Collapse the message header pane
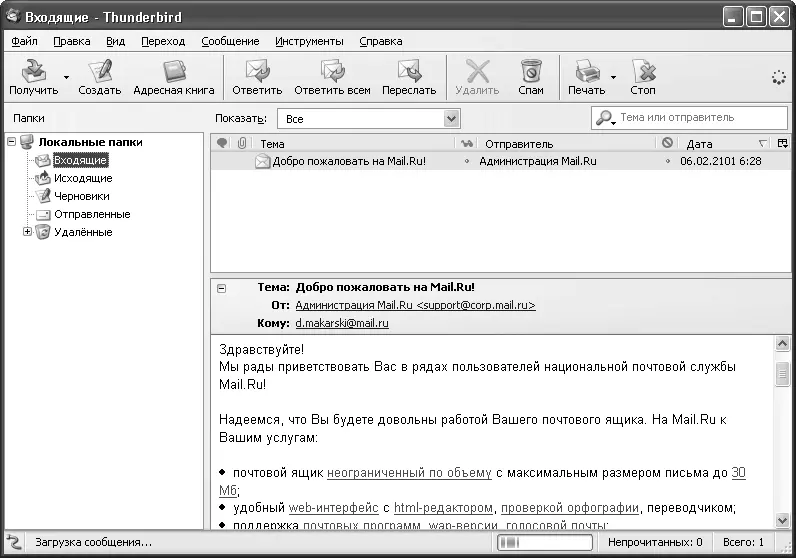The image size is (796, 558). point(221,288)
